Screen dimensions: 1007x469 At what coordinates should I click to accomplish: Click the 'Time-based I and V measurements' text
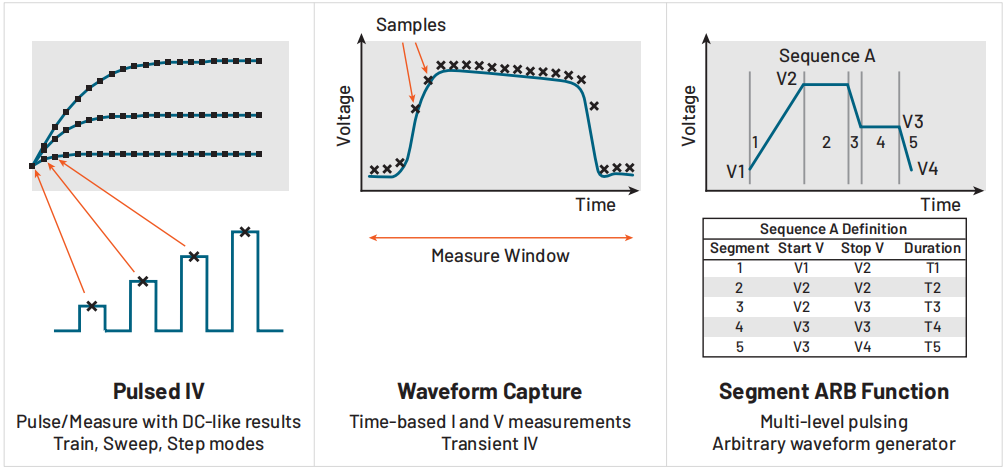tap(491, 422)
